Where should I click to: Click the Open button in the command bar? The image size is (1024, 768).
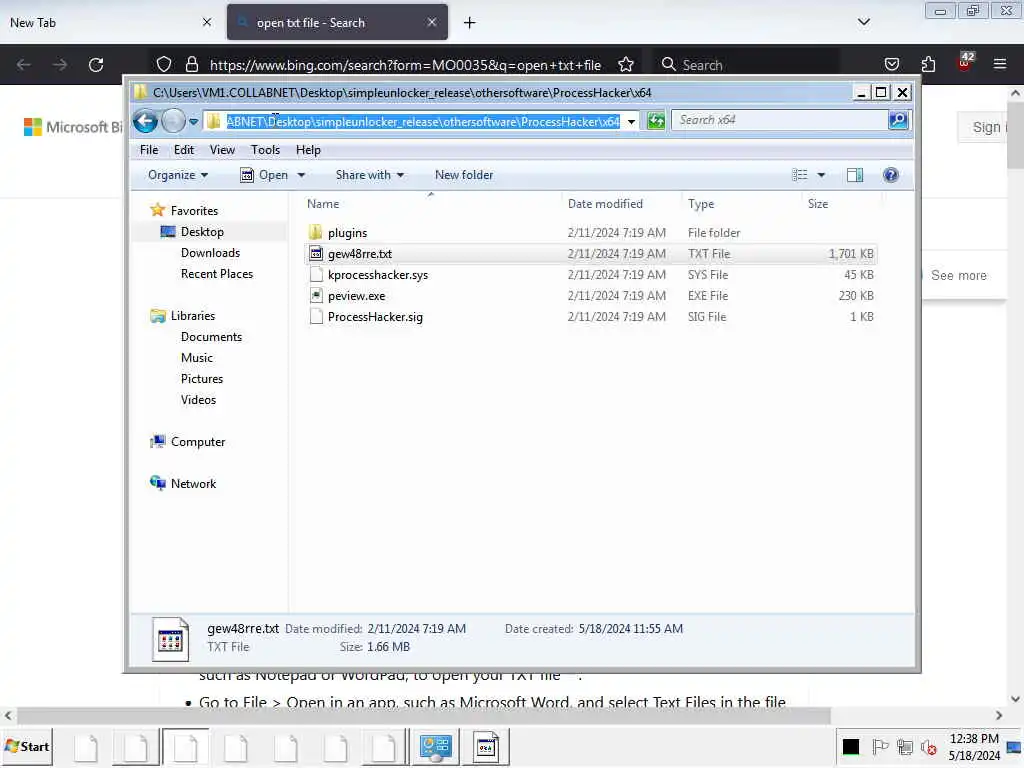(x=264, y=175)
